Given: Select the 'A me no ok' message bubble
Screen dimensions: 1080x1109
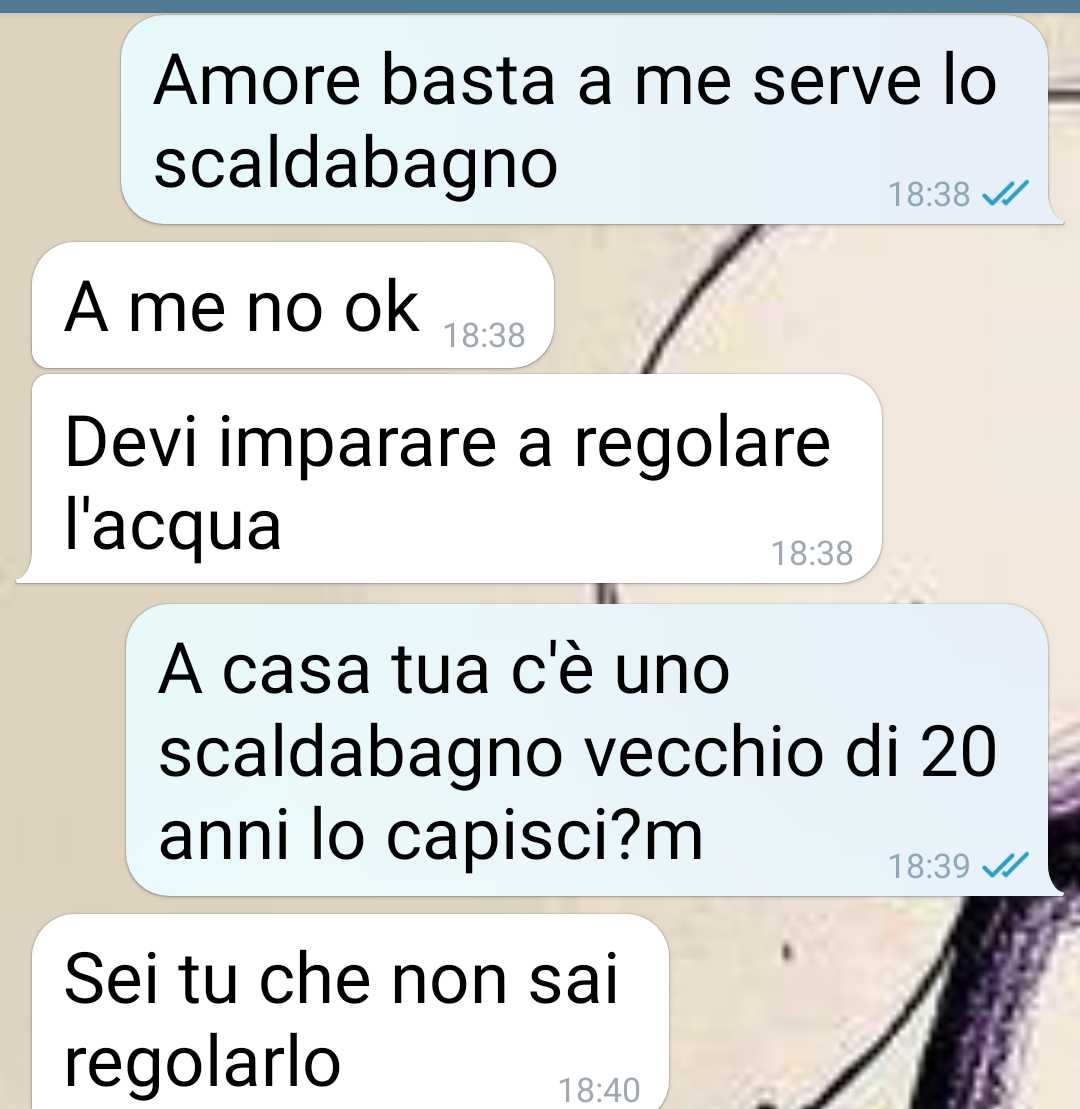Looking at the screenshot, I should 293,306.
